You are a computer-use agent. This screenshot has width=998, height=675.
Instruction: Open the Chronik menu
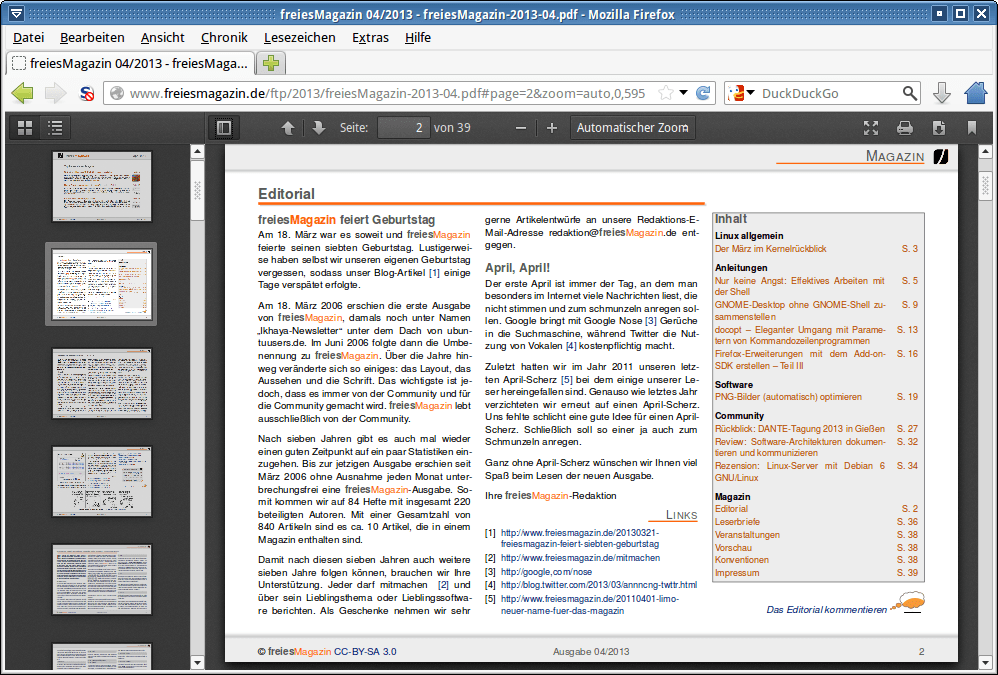224,38
